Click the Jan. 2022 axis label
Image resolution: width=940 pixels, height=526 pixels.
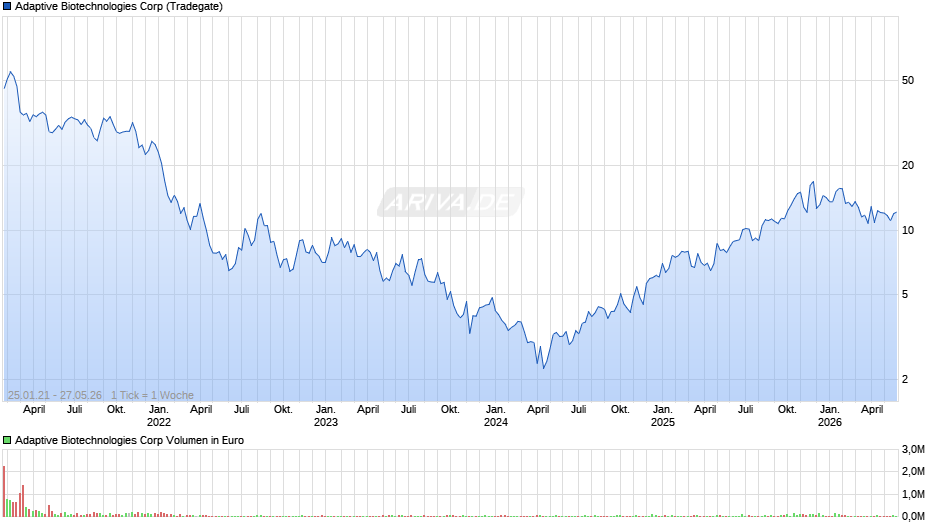pyautogui.click(x=158, y=416)
